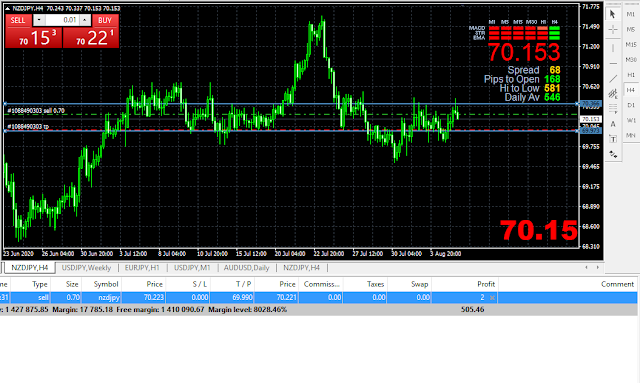Switch chart to H1 timeframe
640x383 pixels.
[631, 75]
